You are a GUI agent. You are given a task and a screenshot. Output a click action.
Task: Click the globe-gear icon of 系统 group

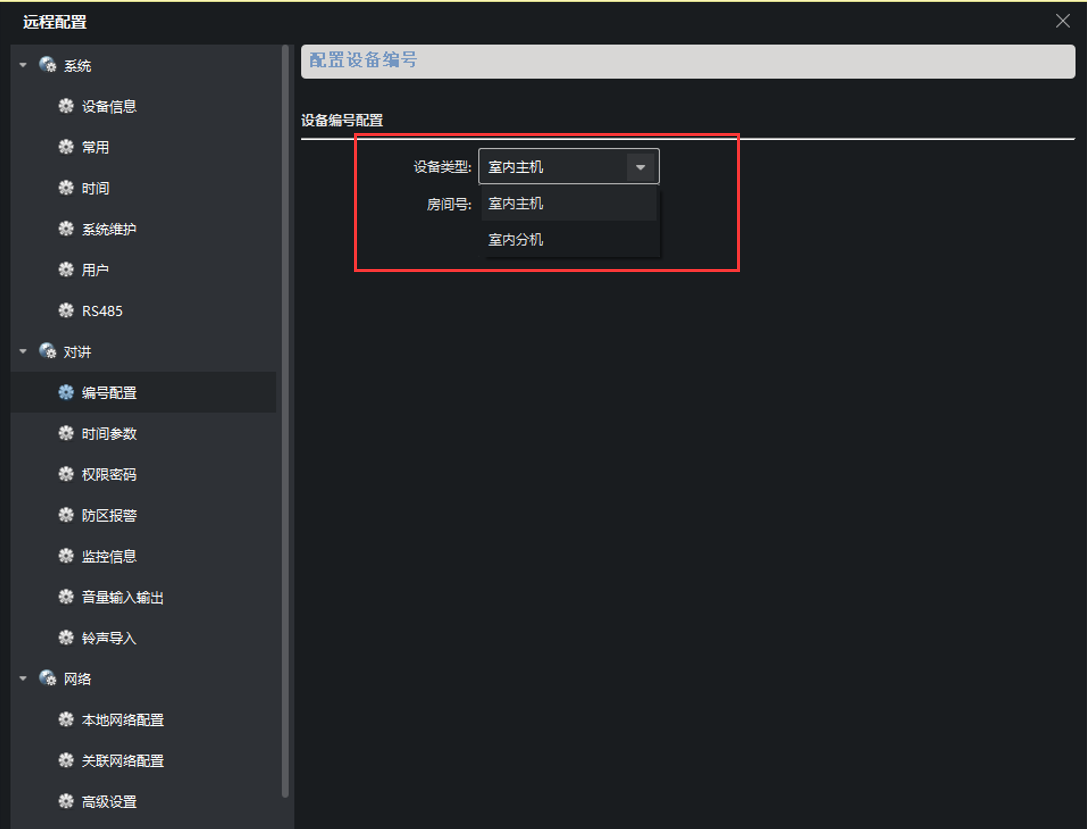tap(48, 65)
